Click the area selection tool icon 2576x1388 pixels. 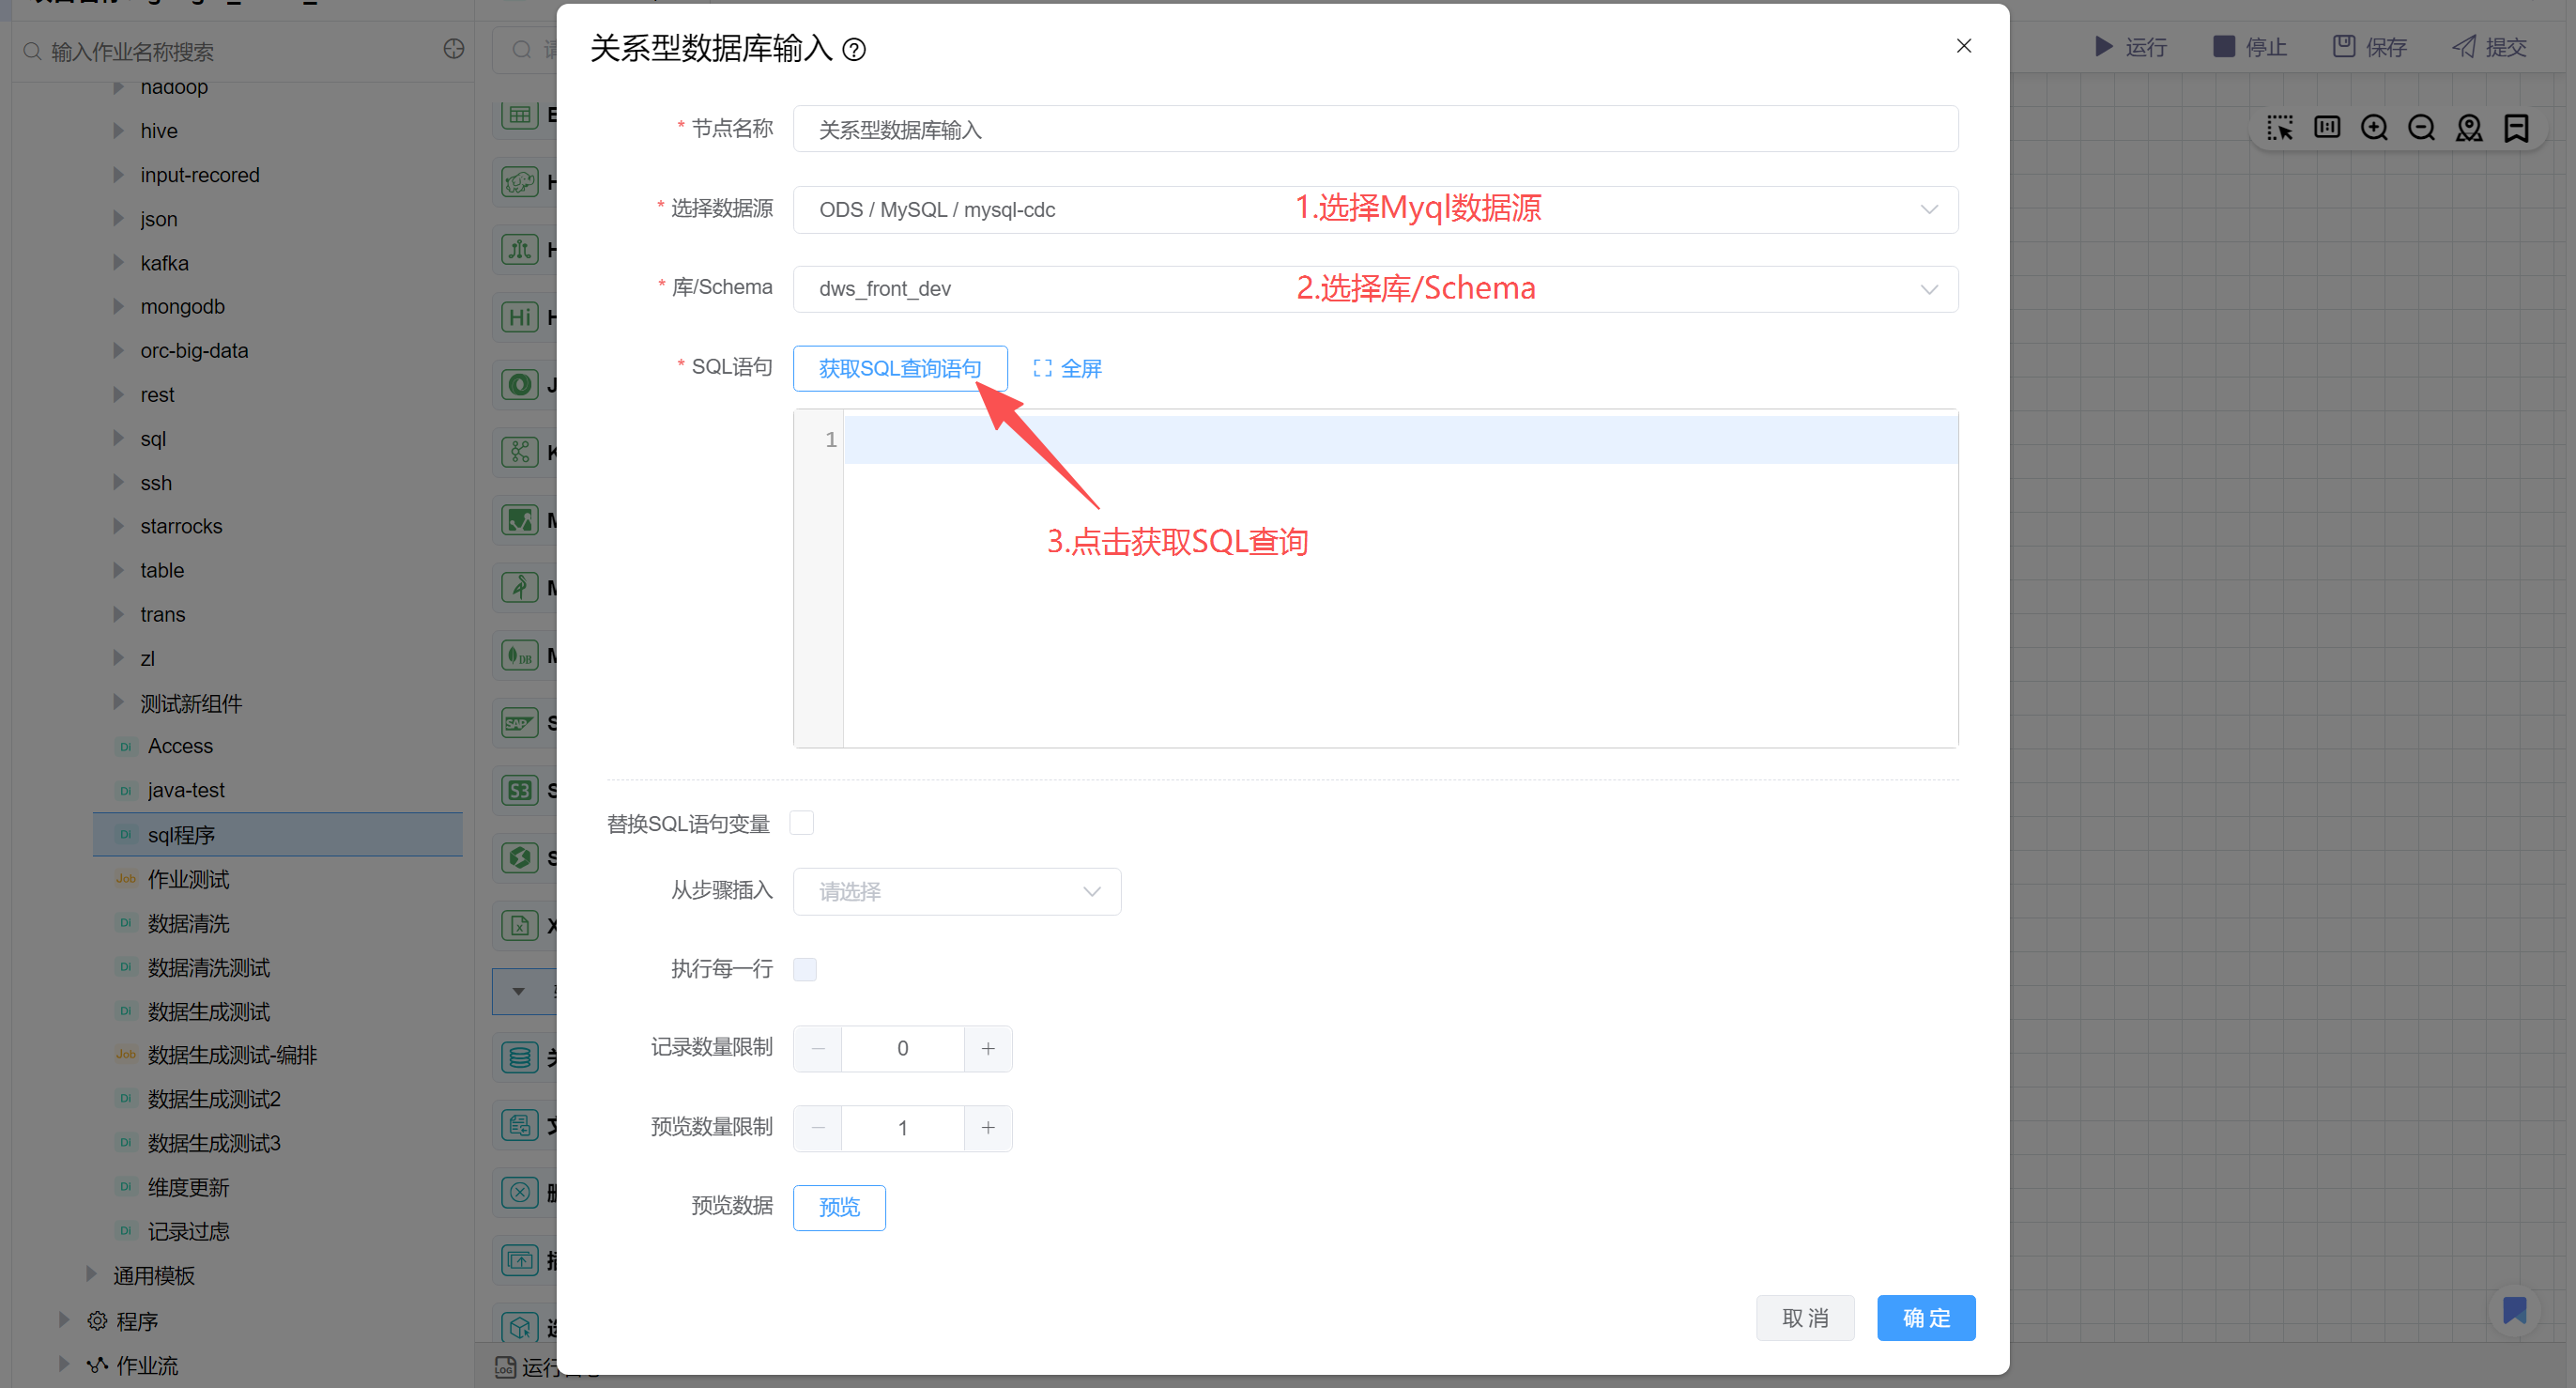[2279, 128]
